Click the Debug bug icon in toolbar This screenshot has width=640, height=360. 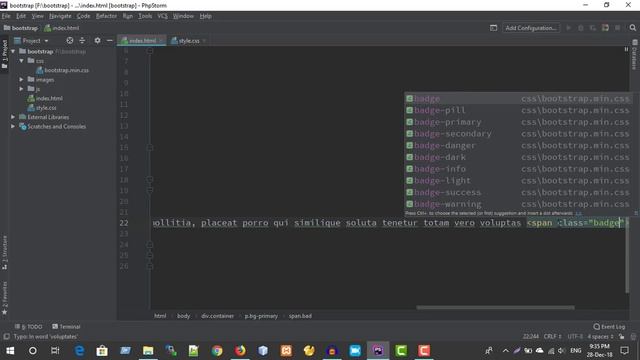coord(580,28)
